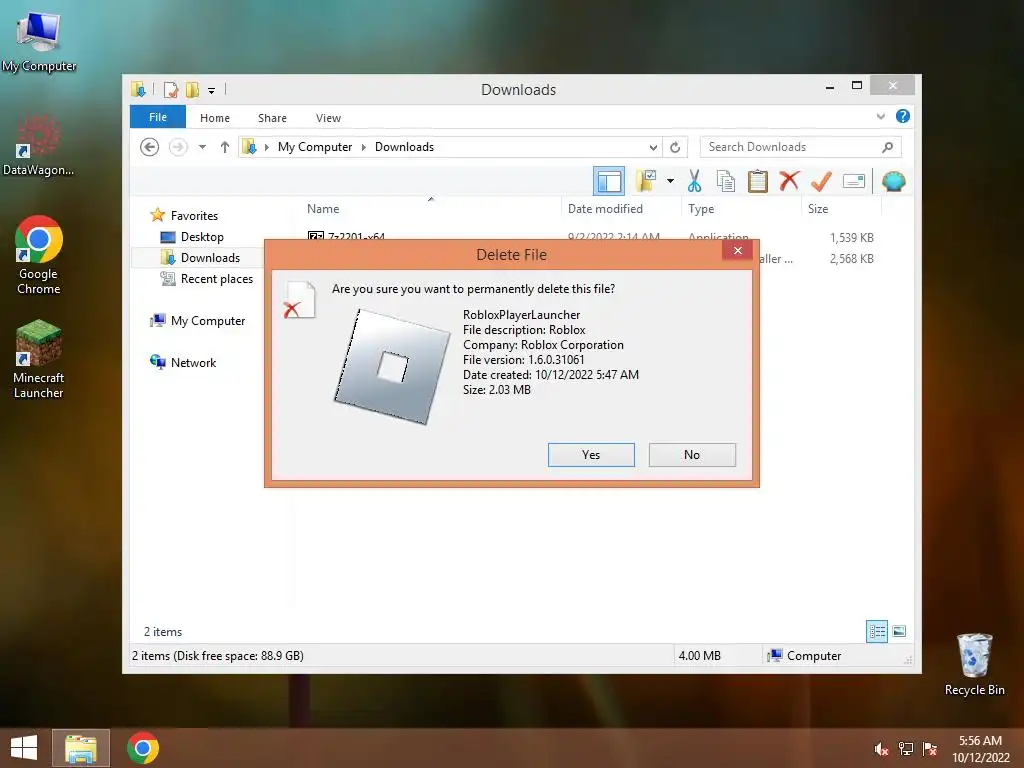Switch to large icons view
This screenshot has width=1024, height=768.
(x=899, y=631)
